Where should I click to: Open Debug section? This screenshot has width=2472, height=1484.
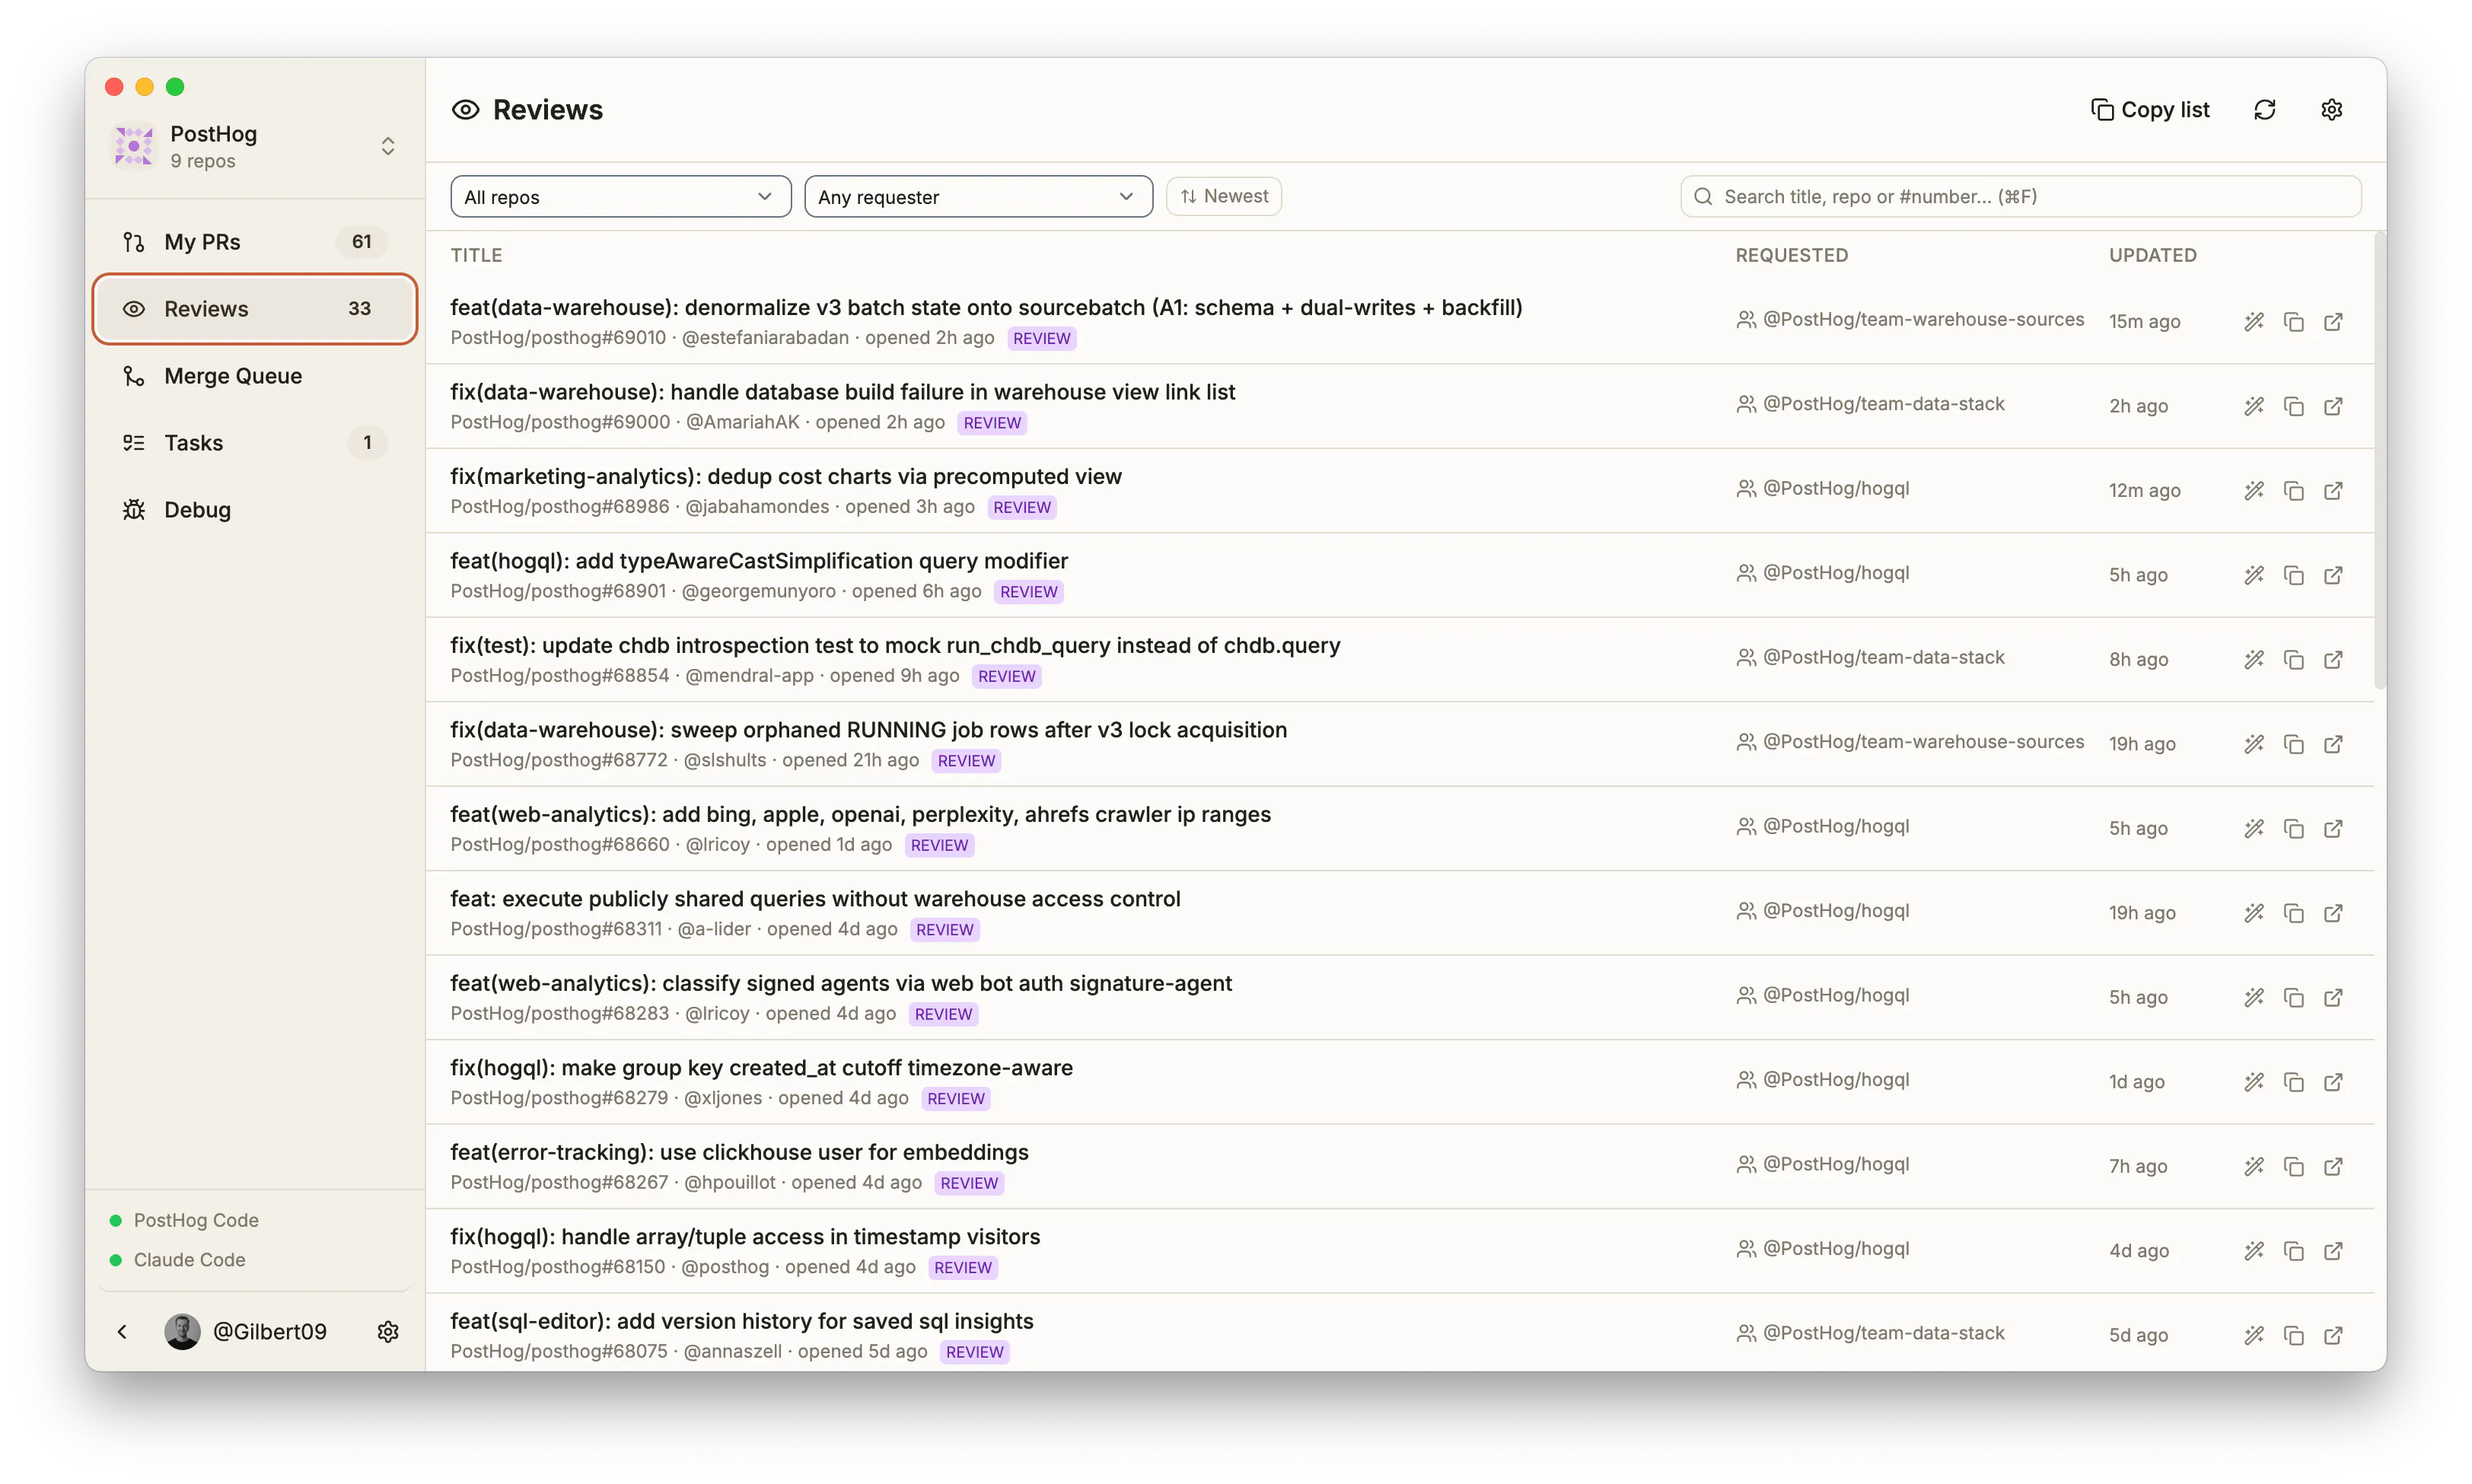click(x=254, y=510)
